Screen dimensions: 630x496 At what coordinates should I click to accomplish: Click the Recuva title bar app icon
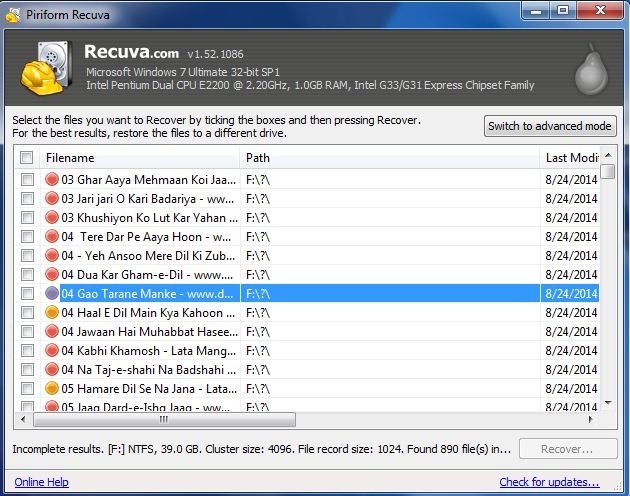pyautogui.click(x=13, y=15)
